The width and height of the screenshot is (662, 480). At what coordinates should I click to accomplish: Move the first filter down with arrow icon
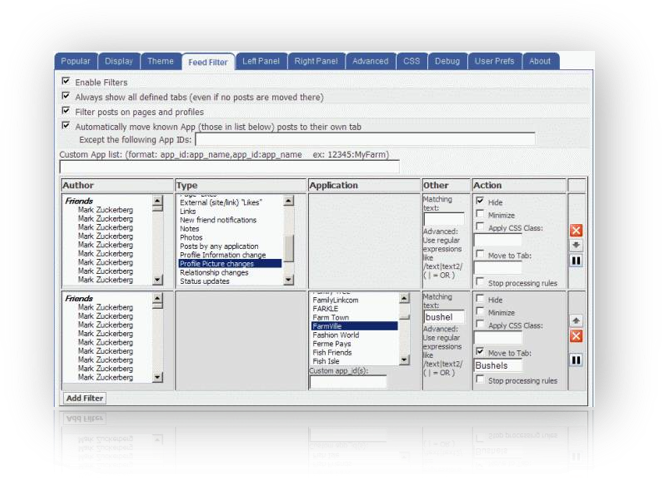[576, 245]
